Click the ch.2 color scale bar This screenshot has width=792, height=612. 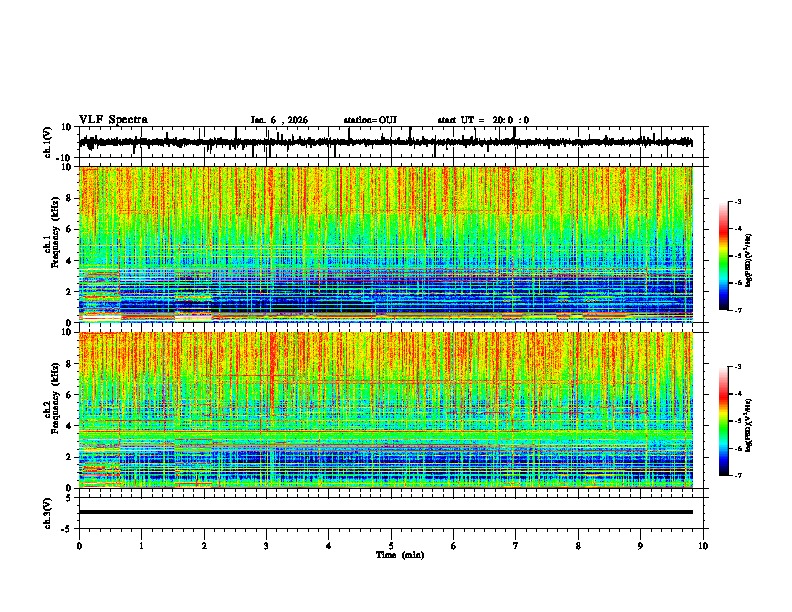coord(723,421)
